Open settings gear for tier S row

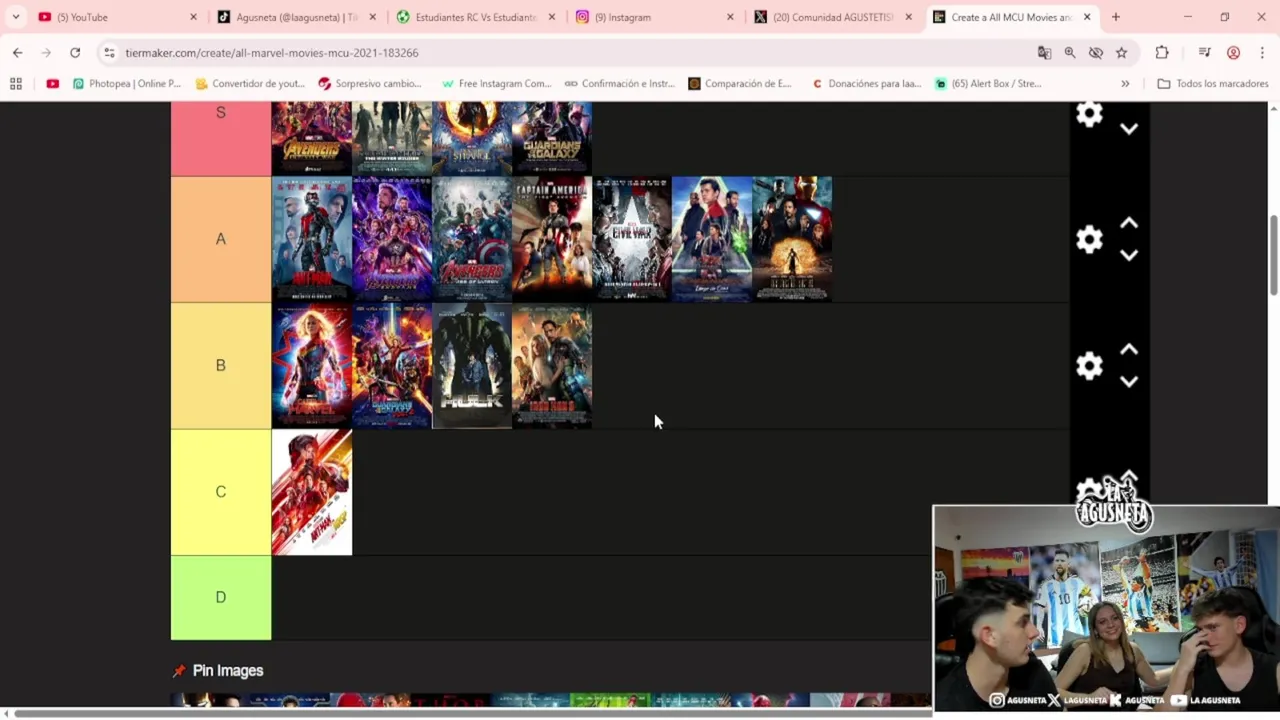click(1089, 114)
